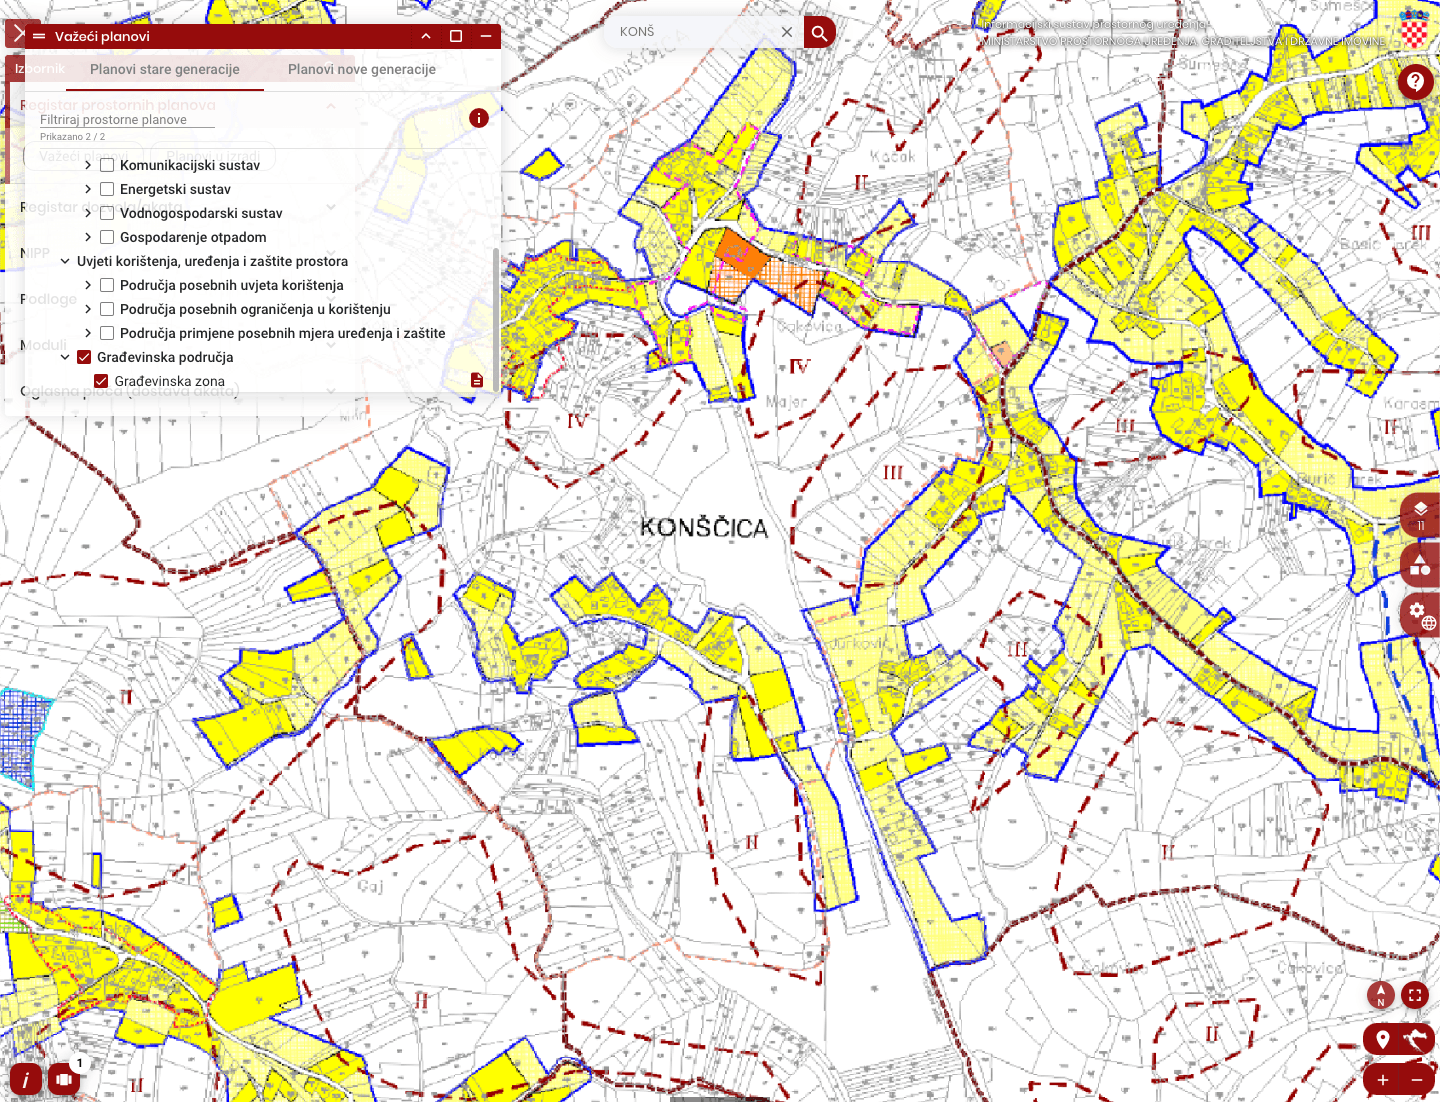Expand Vodnogospodarski sustav tree node
Viewport: 1440px width, 1102px height.
click(88, 213)
